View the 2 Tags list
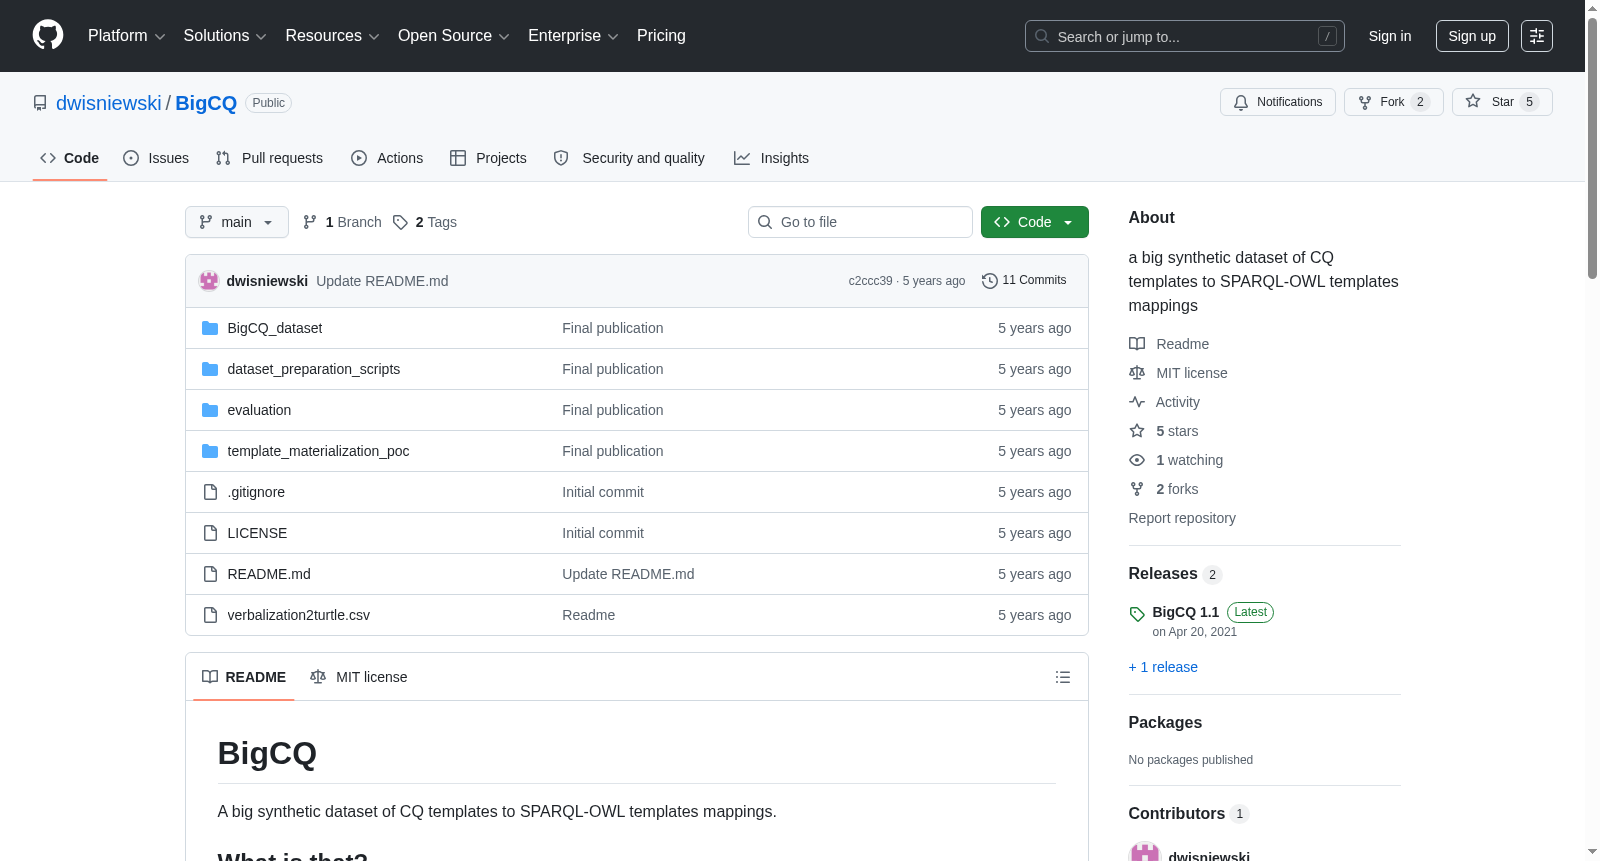 pos(425,222)
